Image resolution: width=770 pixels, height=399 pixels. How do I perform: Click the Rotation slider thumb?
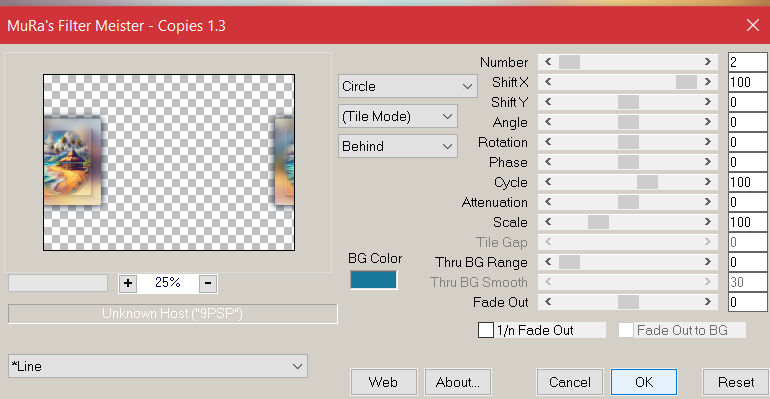coord(628,142)
